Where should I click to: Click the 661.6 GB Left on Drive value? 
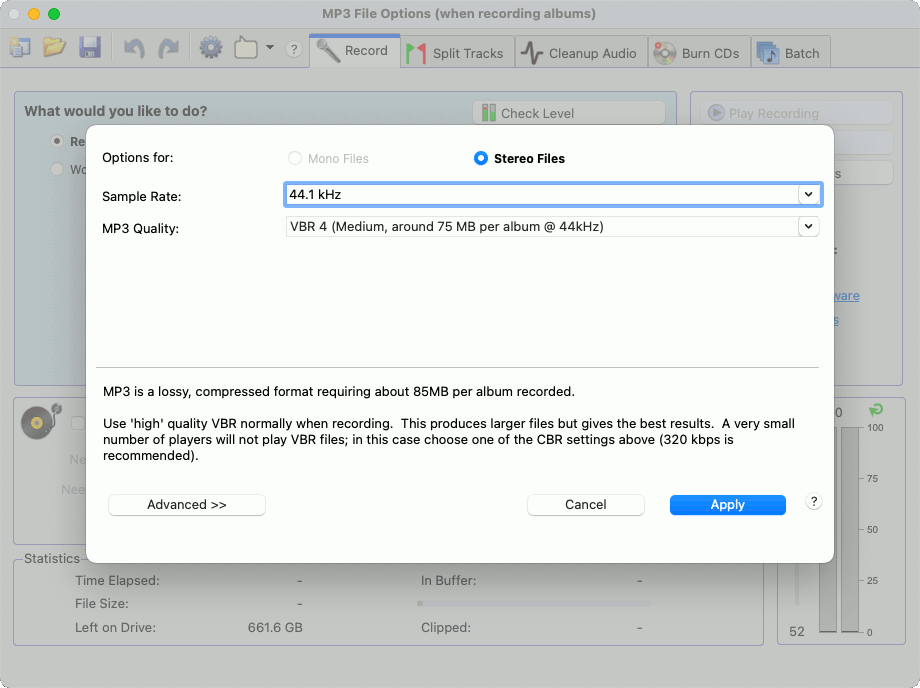(275, 628)
